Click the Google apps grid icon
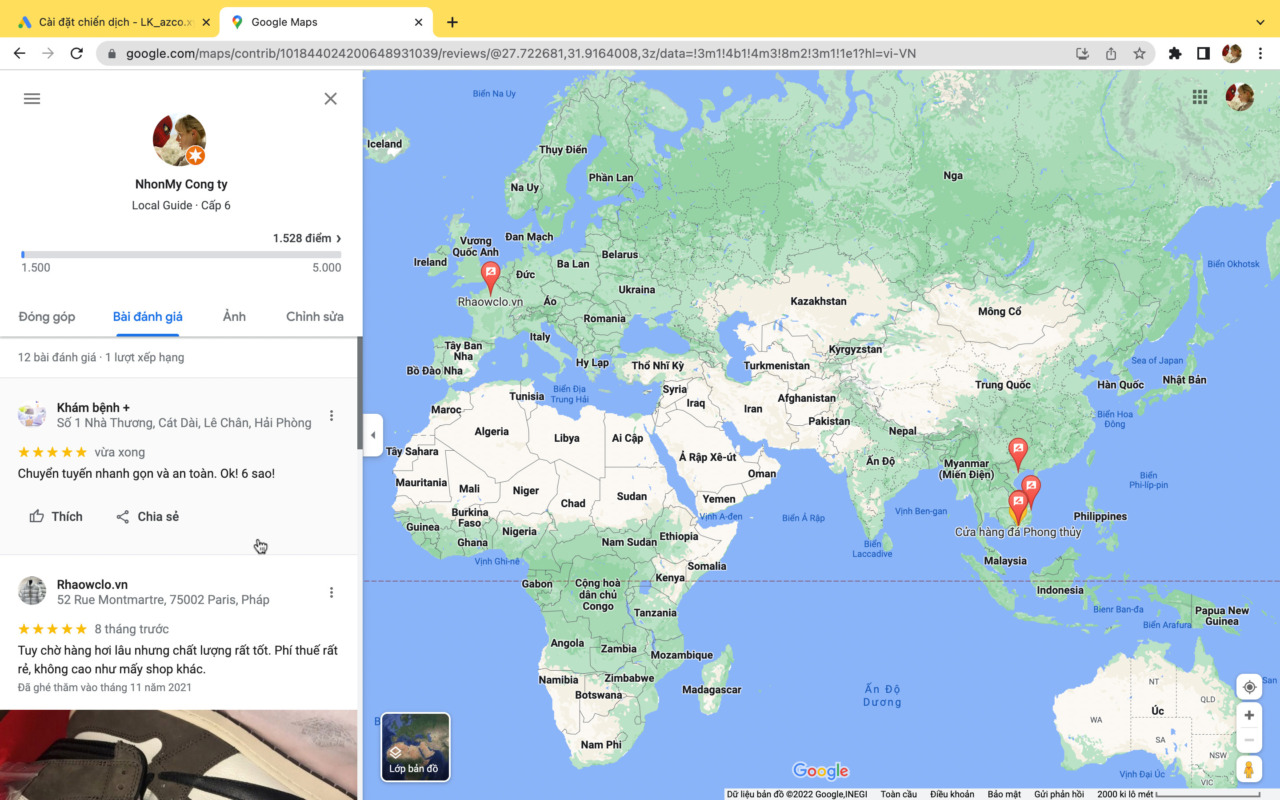This screenshot has width=1280, height=800. point(1200,97)
